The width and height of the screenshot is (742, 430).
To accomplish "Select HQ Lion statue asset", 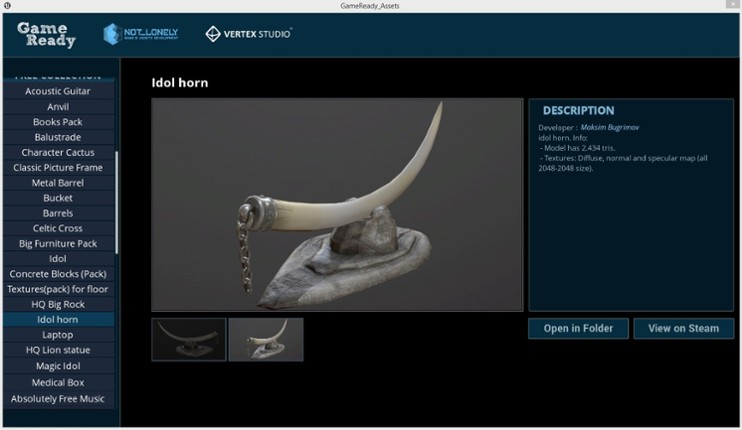I will tap(57, 350).
